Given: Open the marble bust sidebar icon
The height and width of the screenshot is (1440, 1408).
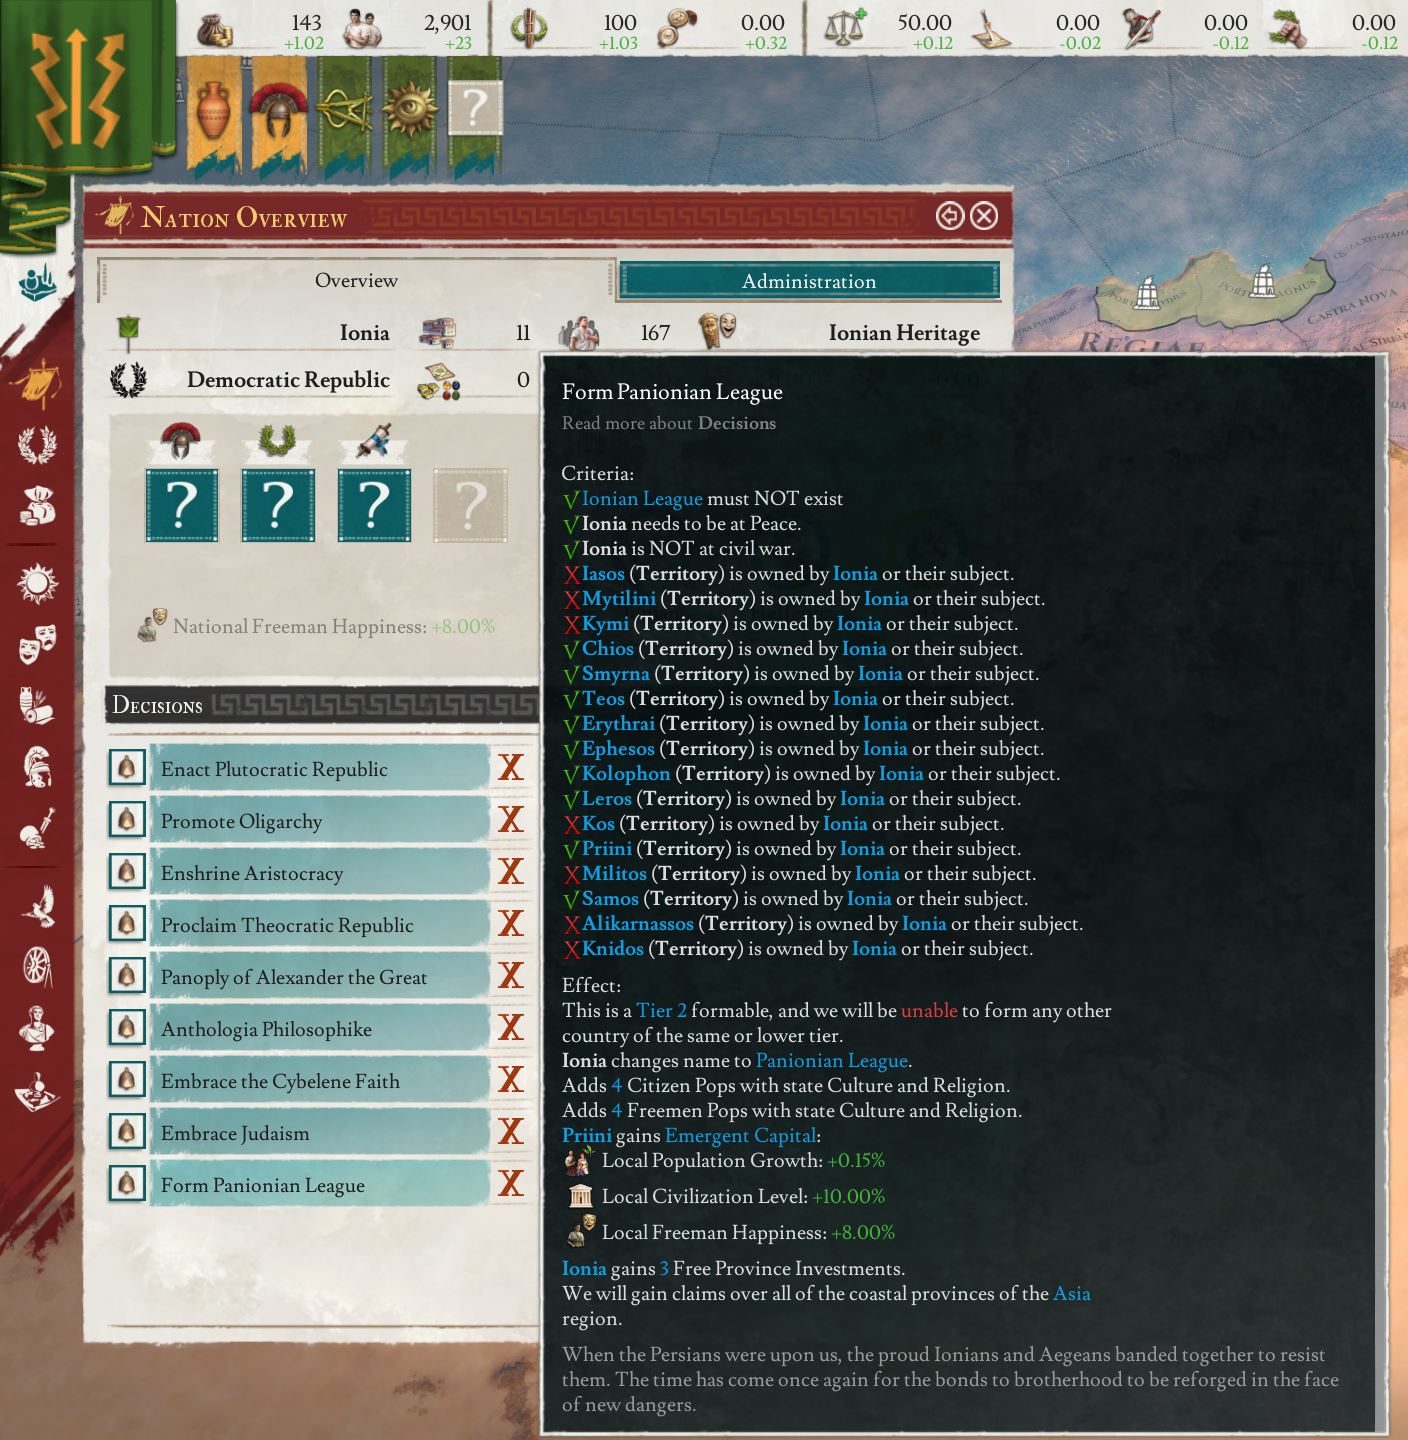Looking at the screenshot, I should click(x=38, y=1028).
